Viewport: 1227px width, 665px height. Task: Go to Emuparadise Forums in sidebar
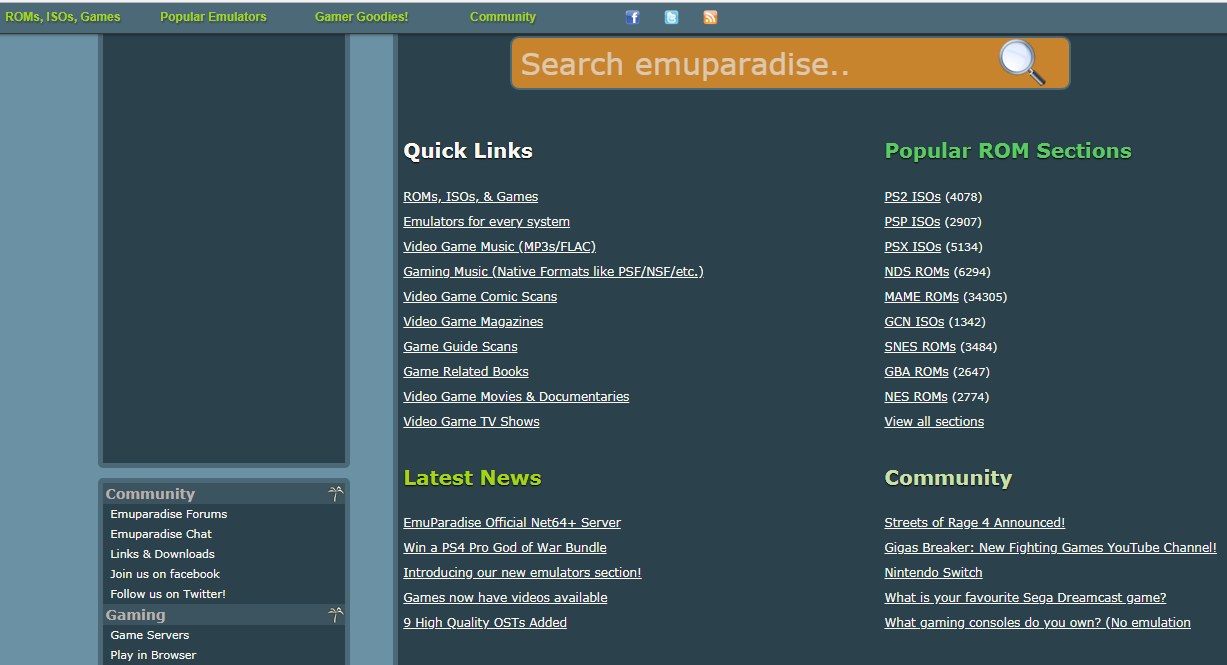click(x=169, y=514)
